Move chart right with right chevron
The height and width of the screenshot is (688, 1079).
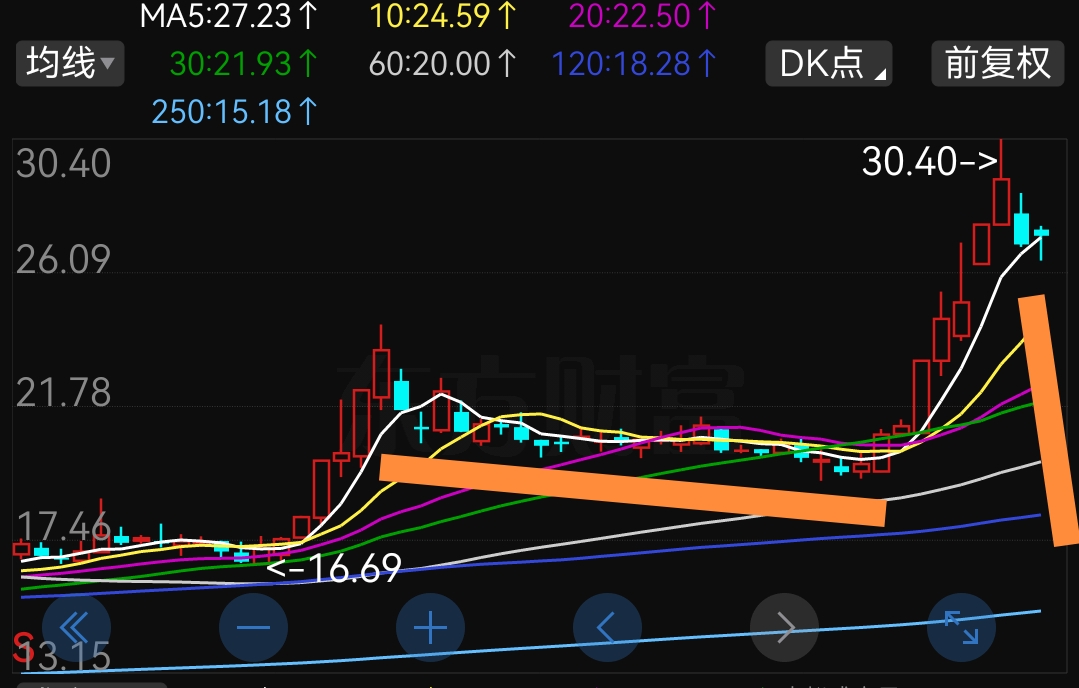(x=784, y=627)
